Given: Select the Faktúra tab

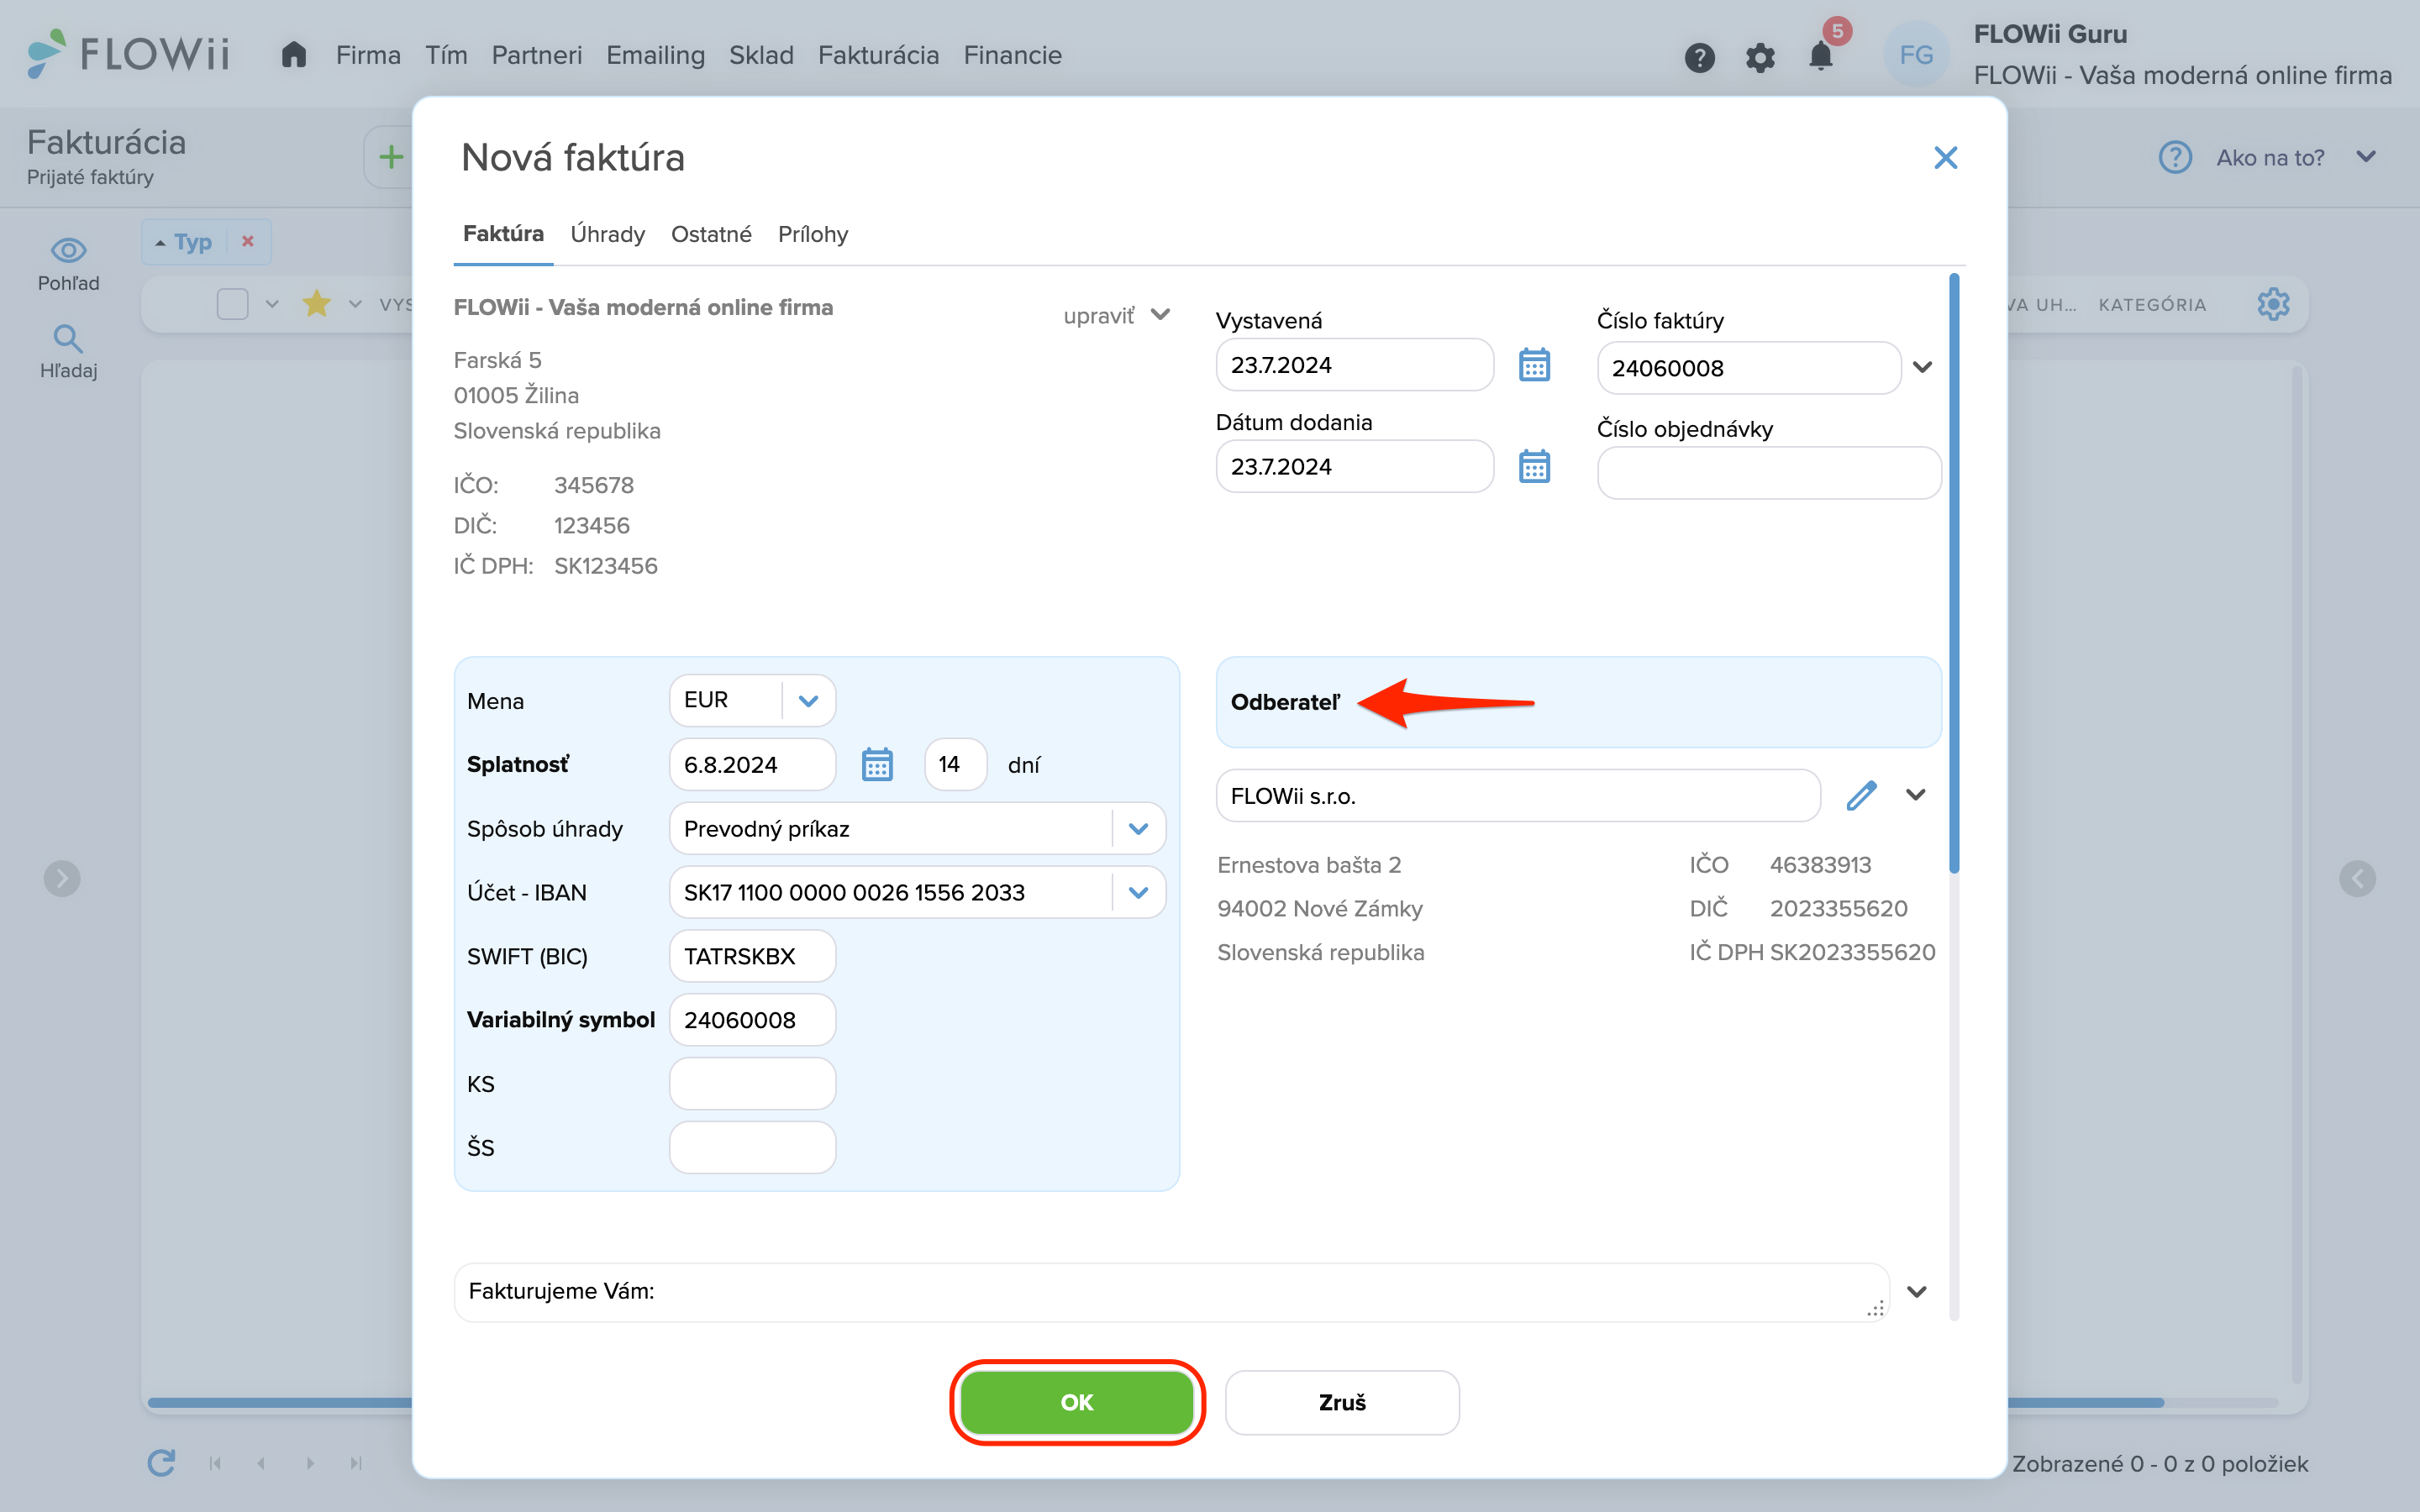Looking at the screenshot, I should pyautogui.click(x=503, y=234).
